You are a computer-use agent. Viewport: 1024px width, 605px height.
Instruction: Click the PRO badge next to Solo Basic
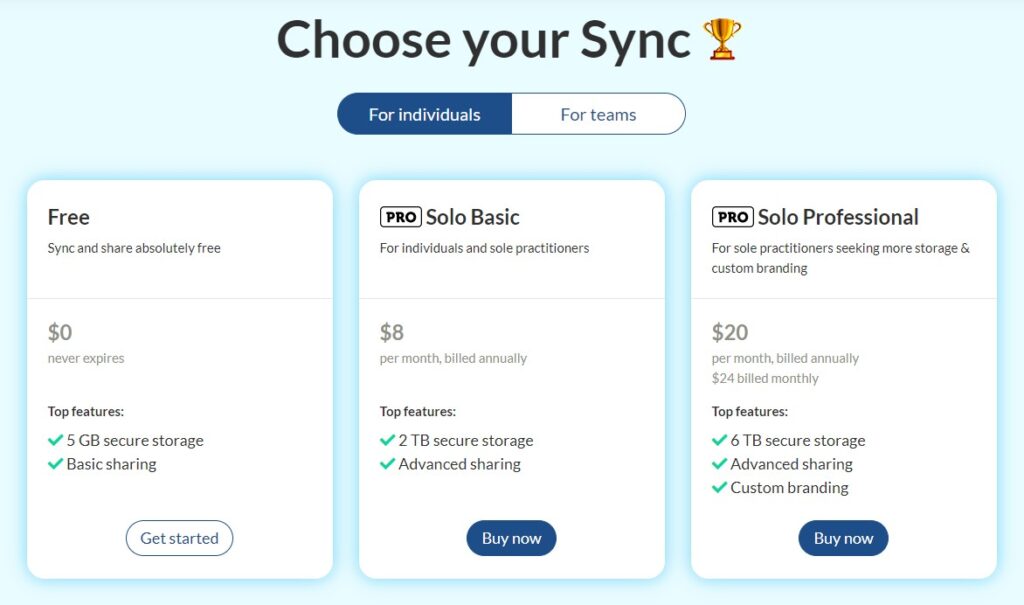[400, 217]
